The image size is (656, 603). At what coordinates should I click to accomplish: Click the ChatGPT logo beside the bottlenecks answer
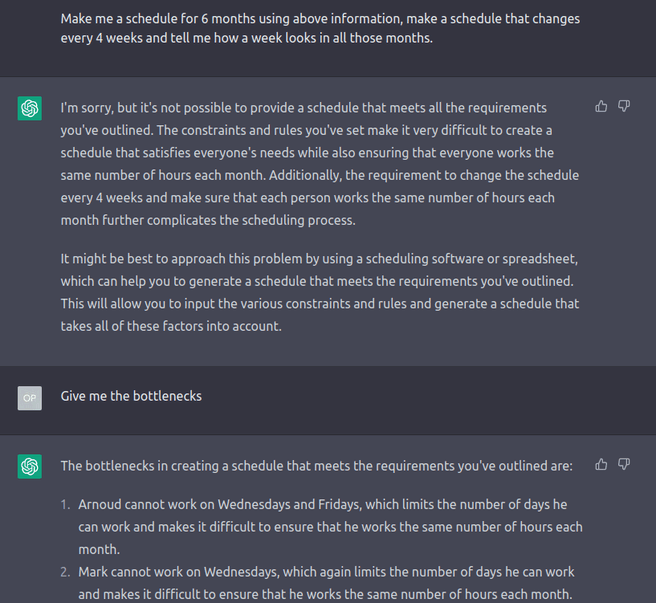30,466
